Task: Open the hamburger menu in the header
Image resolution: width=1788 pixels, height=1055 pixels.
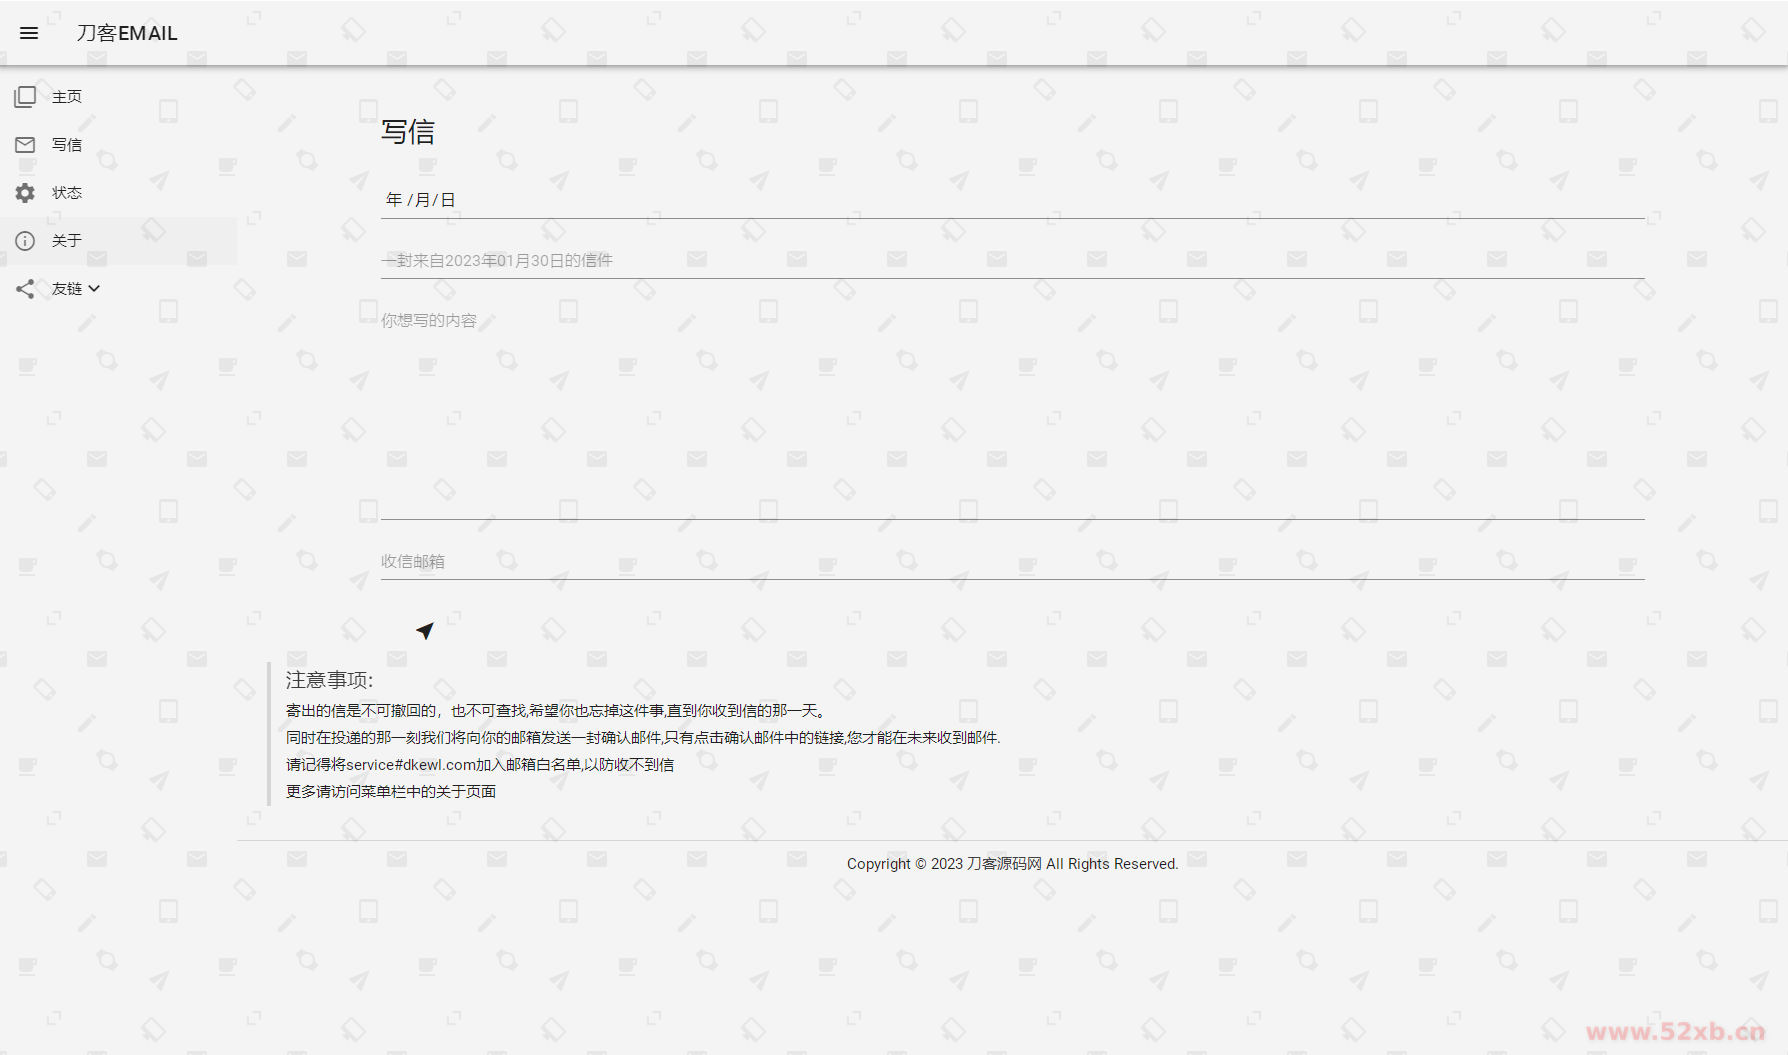Action: (29, 33)
